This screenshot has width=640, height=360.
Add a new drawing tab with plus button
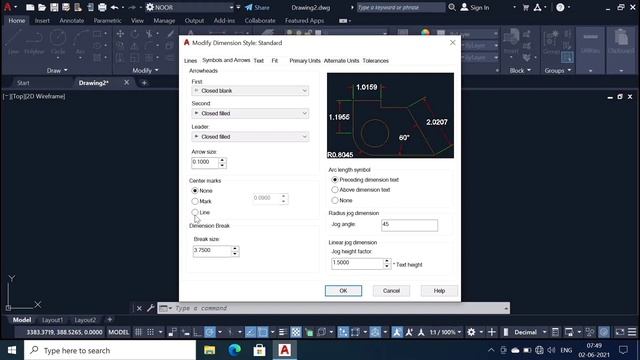144,82
